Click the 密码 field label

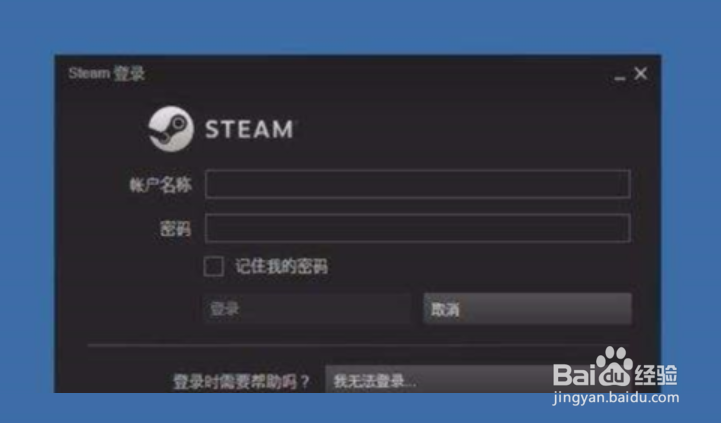pyautogui.click(x=175, y=229)
